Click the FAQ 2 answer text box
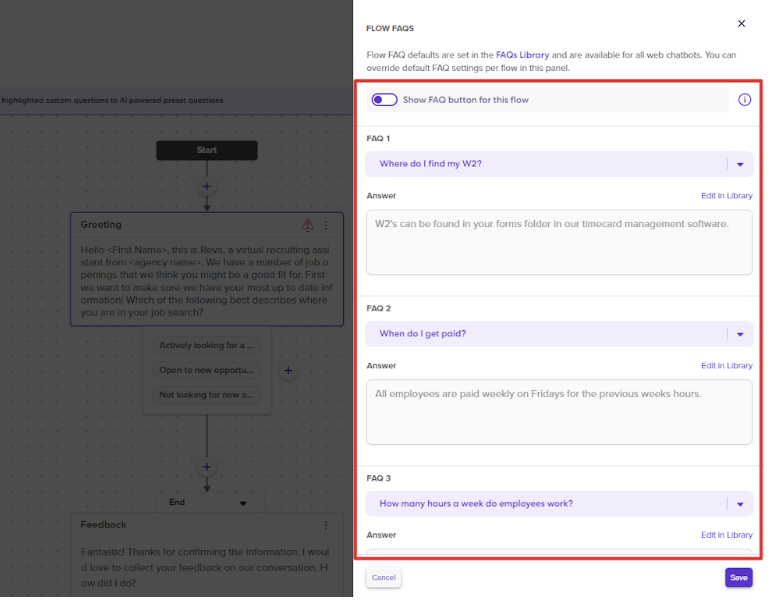780x606 pixels. click(559, 412)
